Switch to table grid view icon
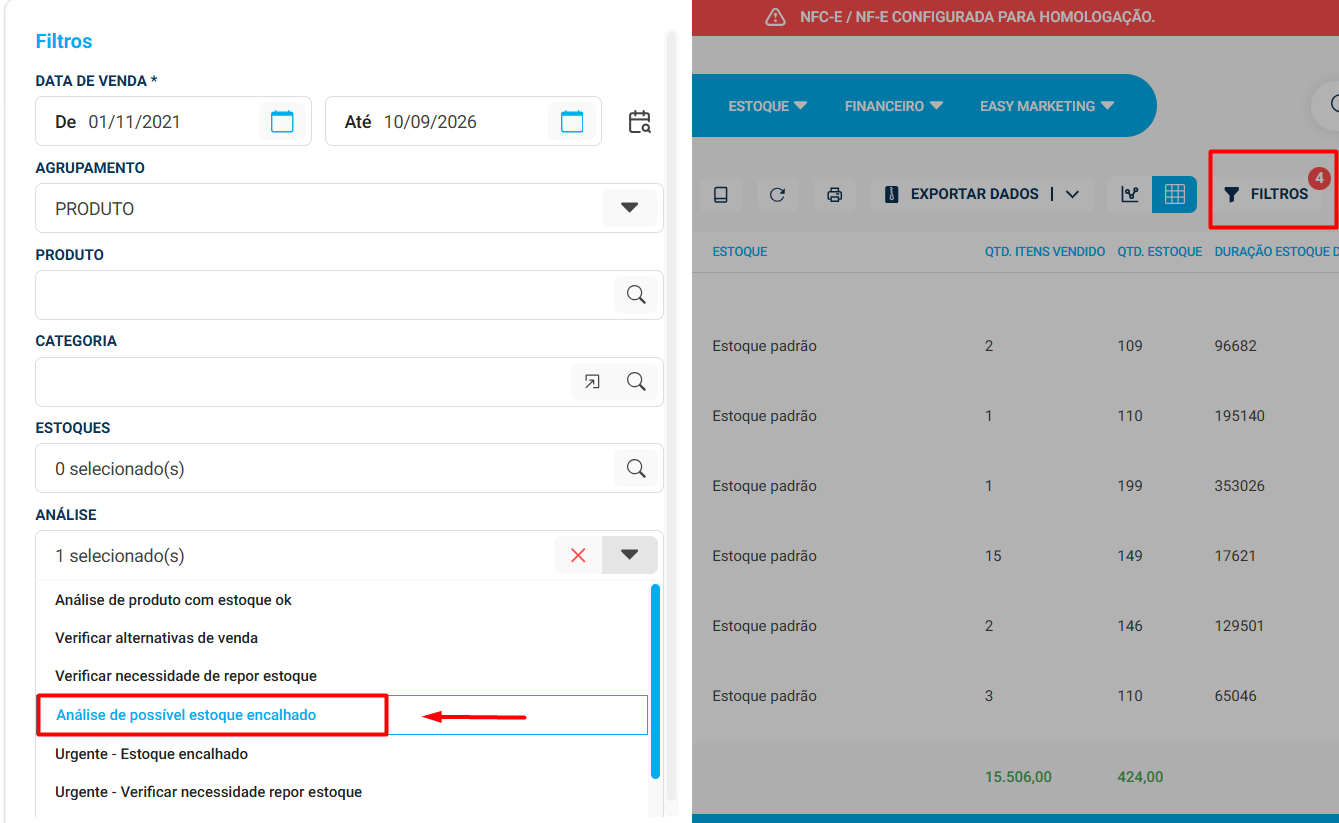Screen dimensions: 1339x823 point(1174,194)
